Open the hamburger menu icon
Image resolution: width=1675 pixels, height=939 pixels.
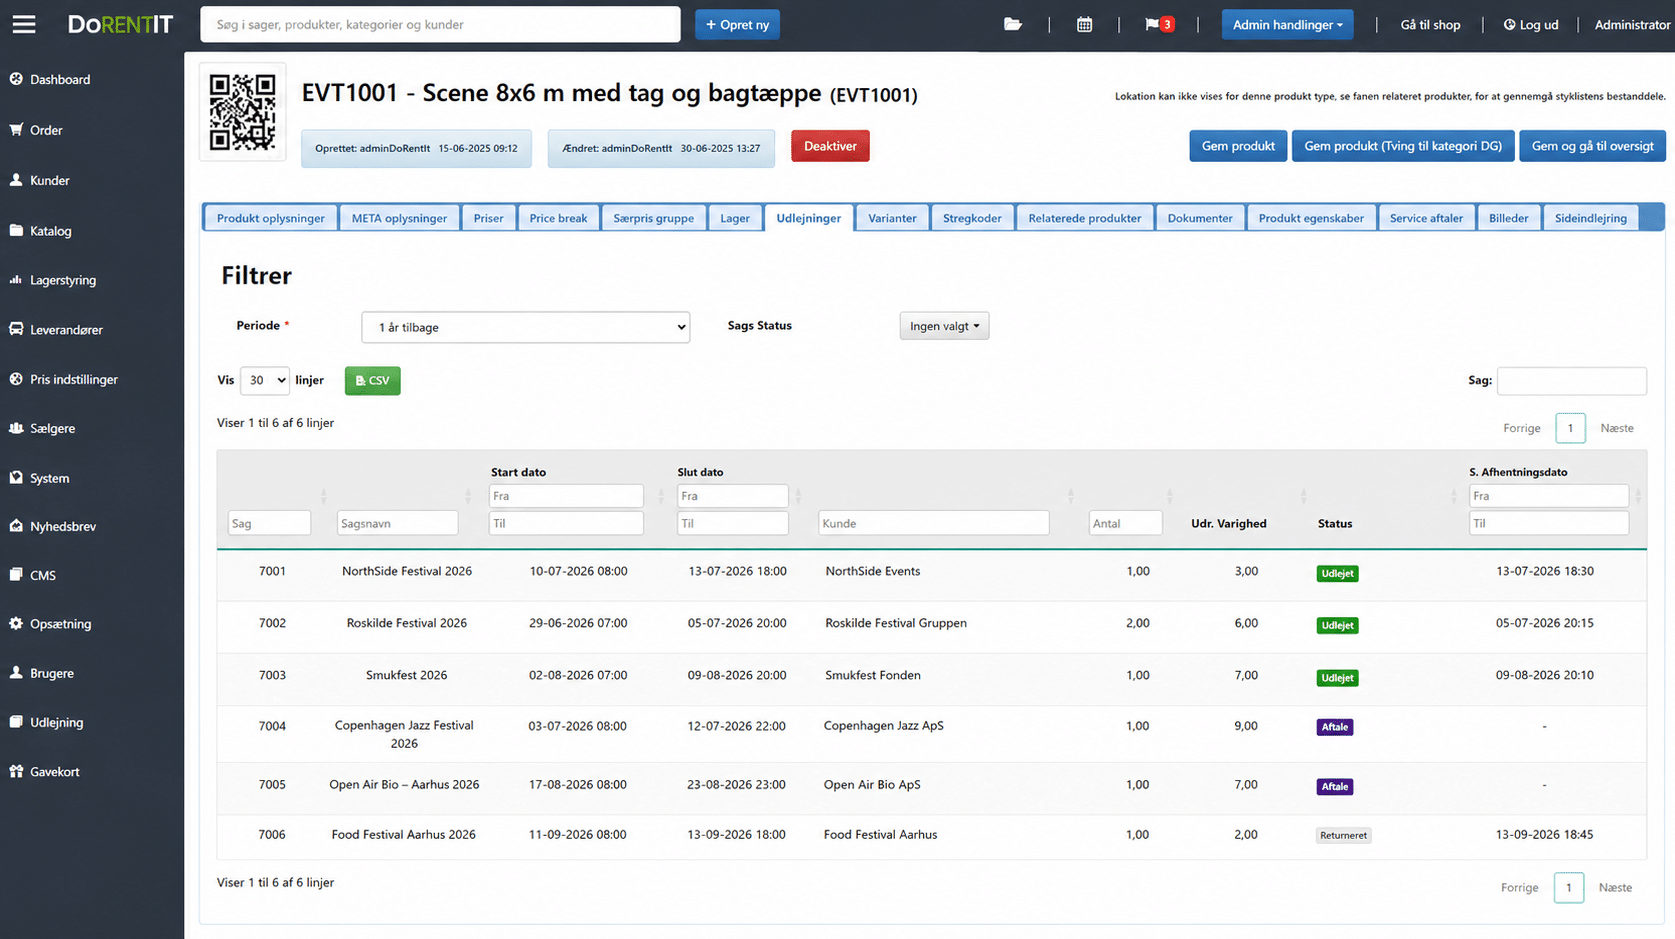(x=24, y=24)
